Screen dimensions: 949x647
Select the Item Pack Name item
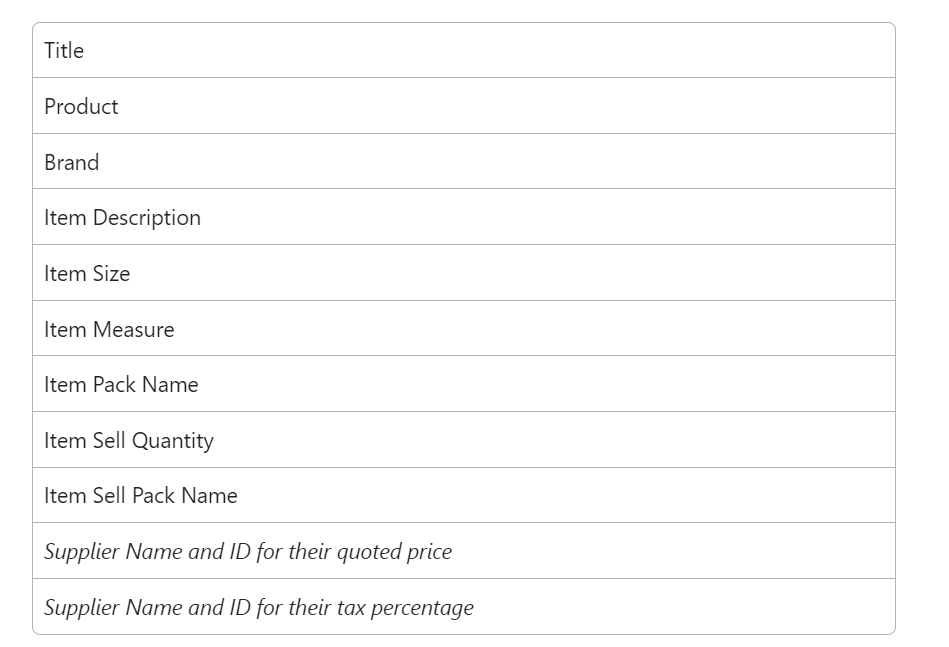tap(464, 384)
